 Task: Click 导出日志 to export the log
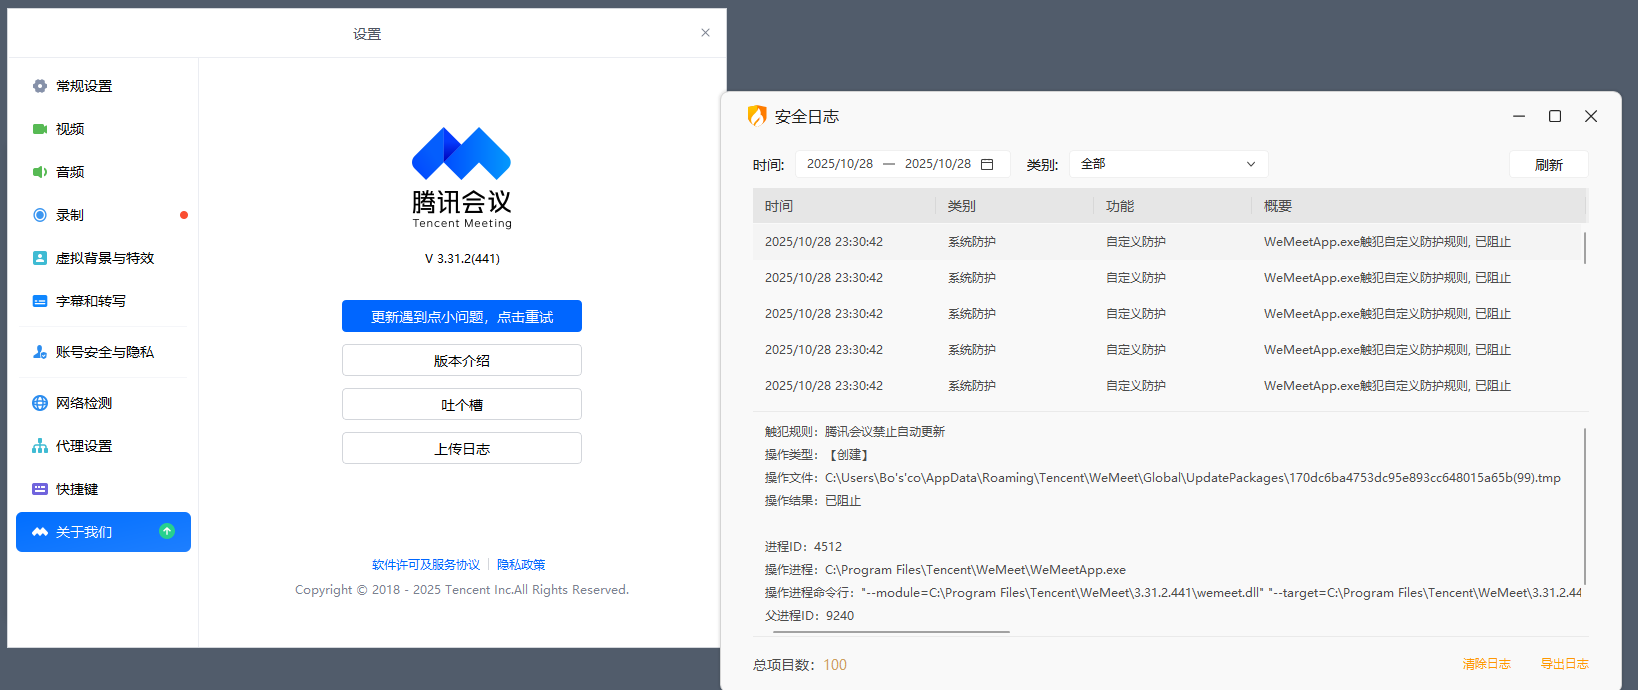[x=1564, y=664]
